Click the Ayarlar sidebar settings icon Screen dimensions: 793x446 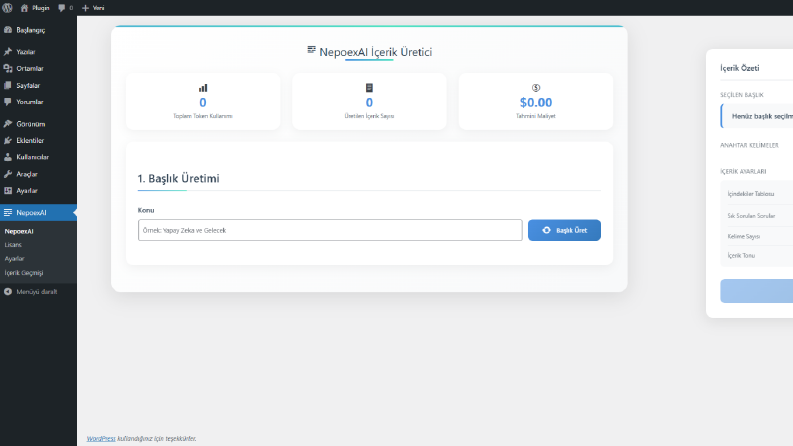coord(8,191)
